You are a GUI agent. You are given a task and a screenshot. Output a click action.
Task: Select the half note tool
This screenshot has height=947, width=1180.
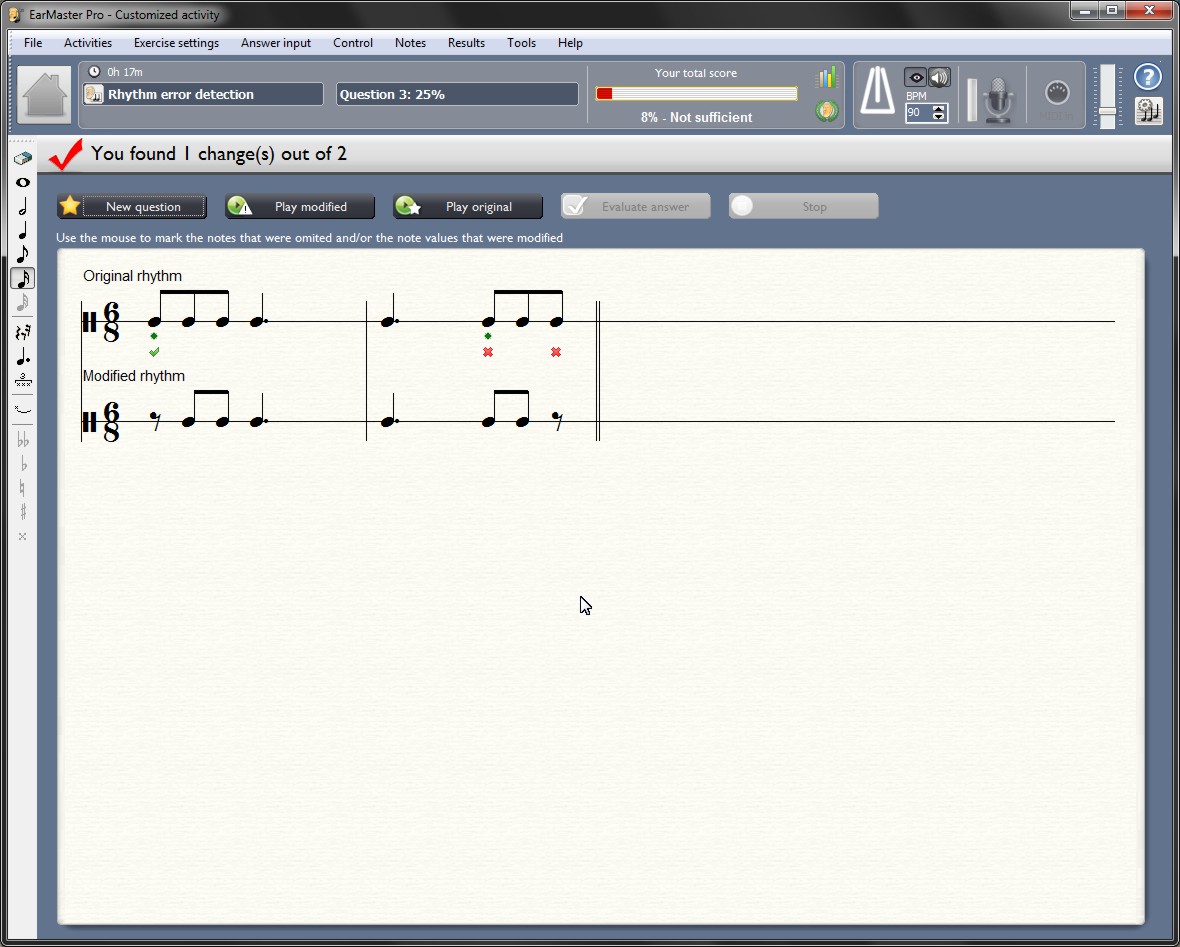(x=23, y=207)
